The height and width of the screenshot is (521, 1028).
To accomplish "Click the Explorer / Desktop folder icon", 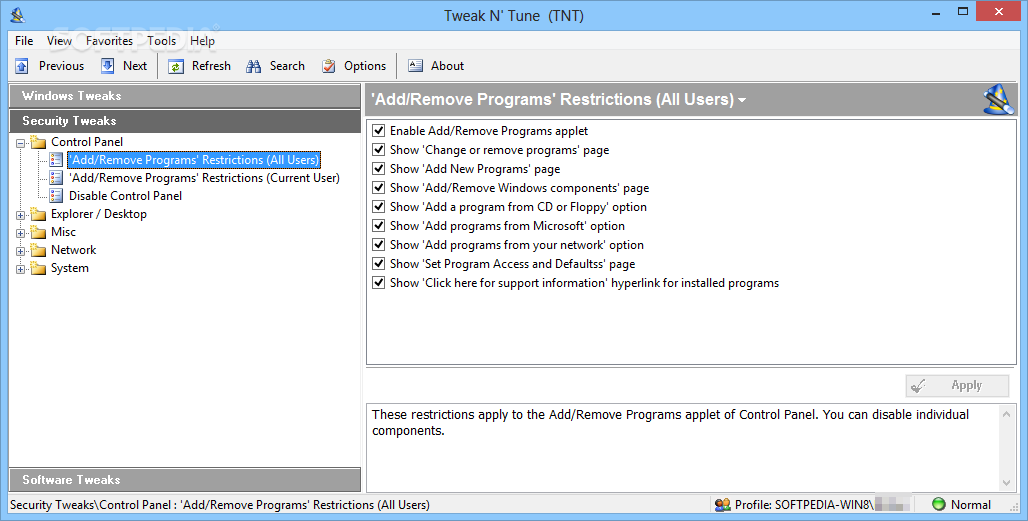I will [38, 214].
